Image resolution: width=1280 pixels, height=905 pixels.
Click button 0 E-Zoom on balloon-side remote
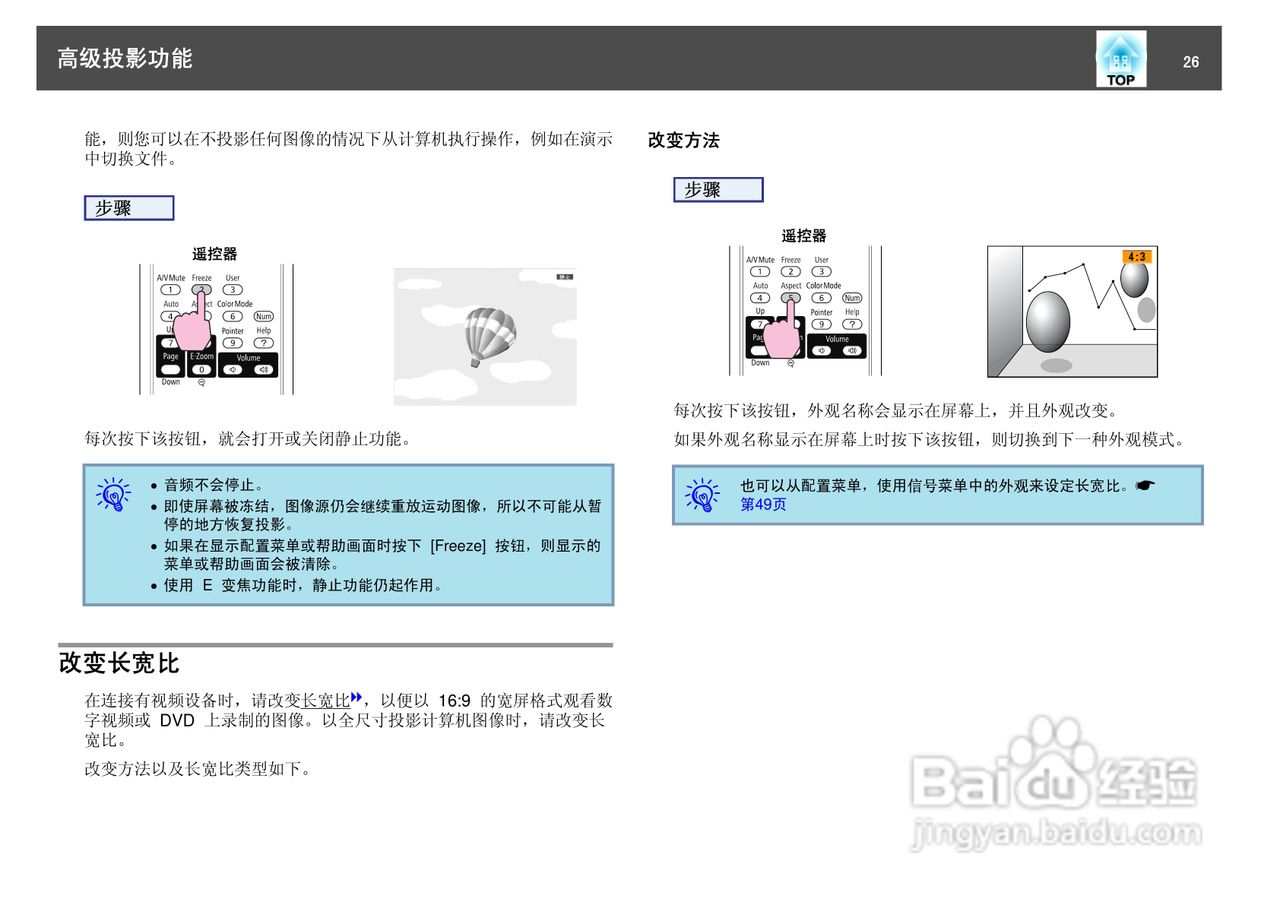click(x=201, y=370)
